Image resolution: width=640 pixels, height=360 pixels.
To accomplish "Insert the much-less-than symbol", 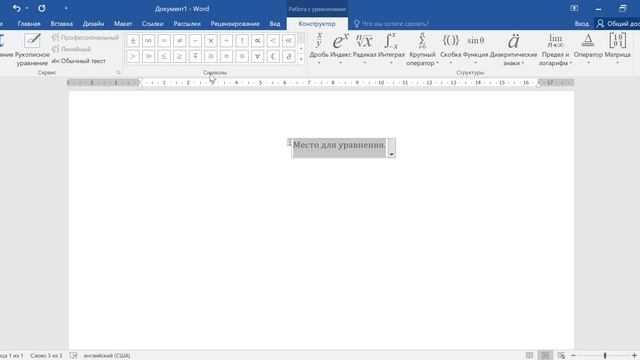I will [289, 41].
